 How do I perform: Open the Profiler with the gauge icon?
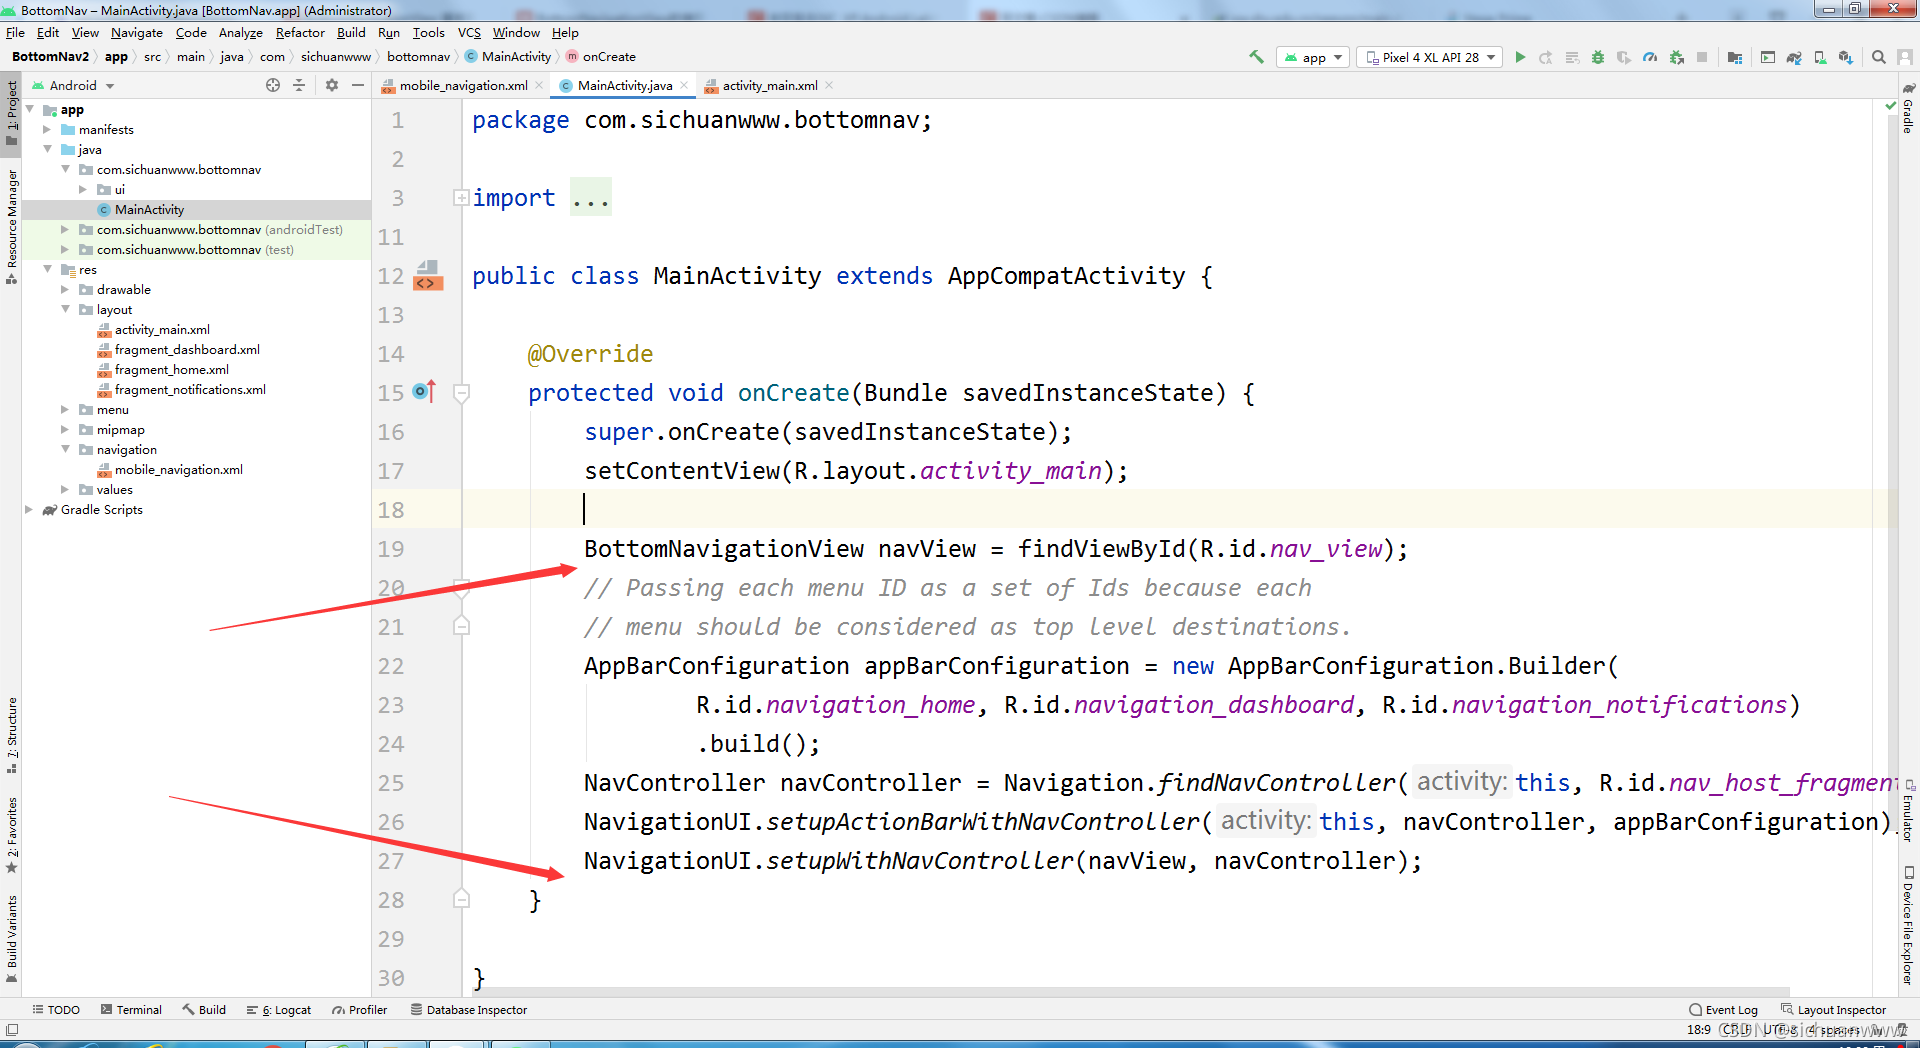[1650, 57]
